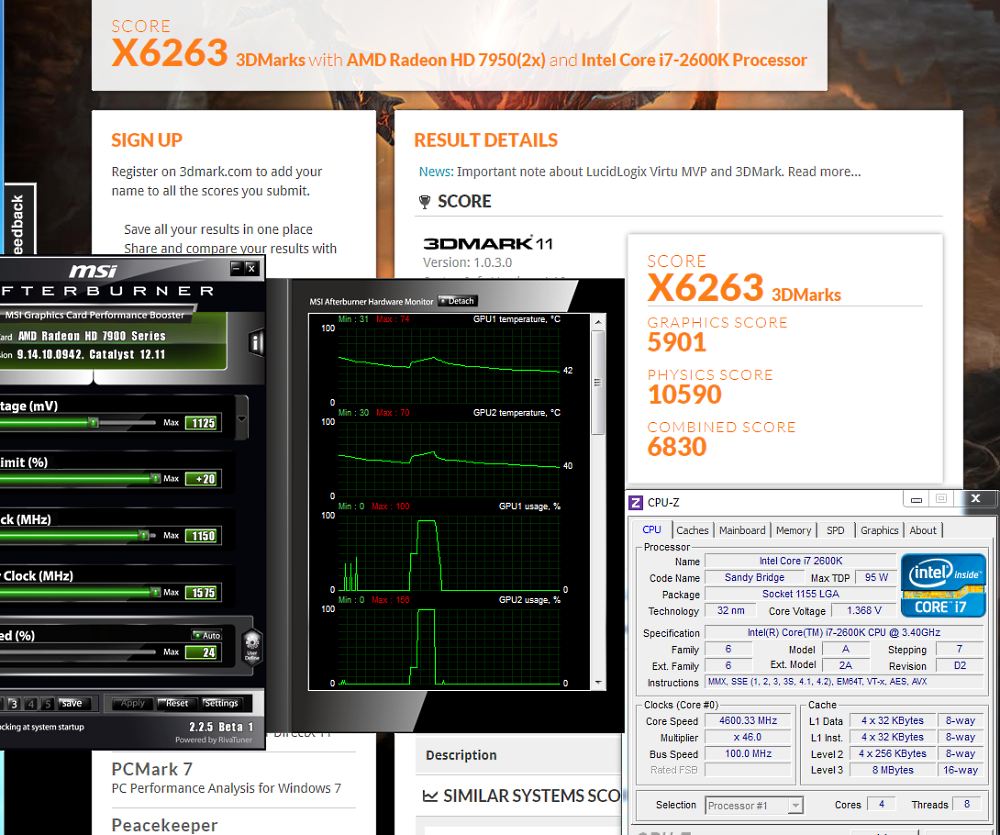Click the 3DMark 11 logo
The image size is (1000, 835).
tap(488, 243)
